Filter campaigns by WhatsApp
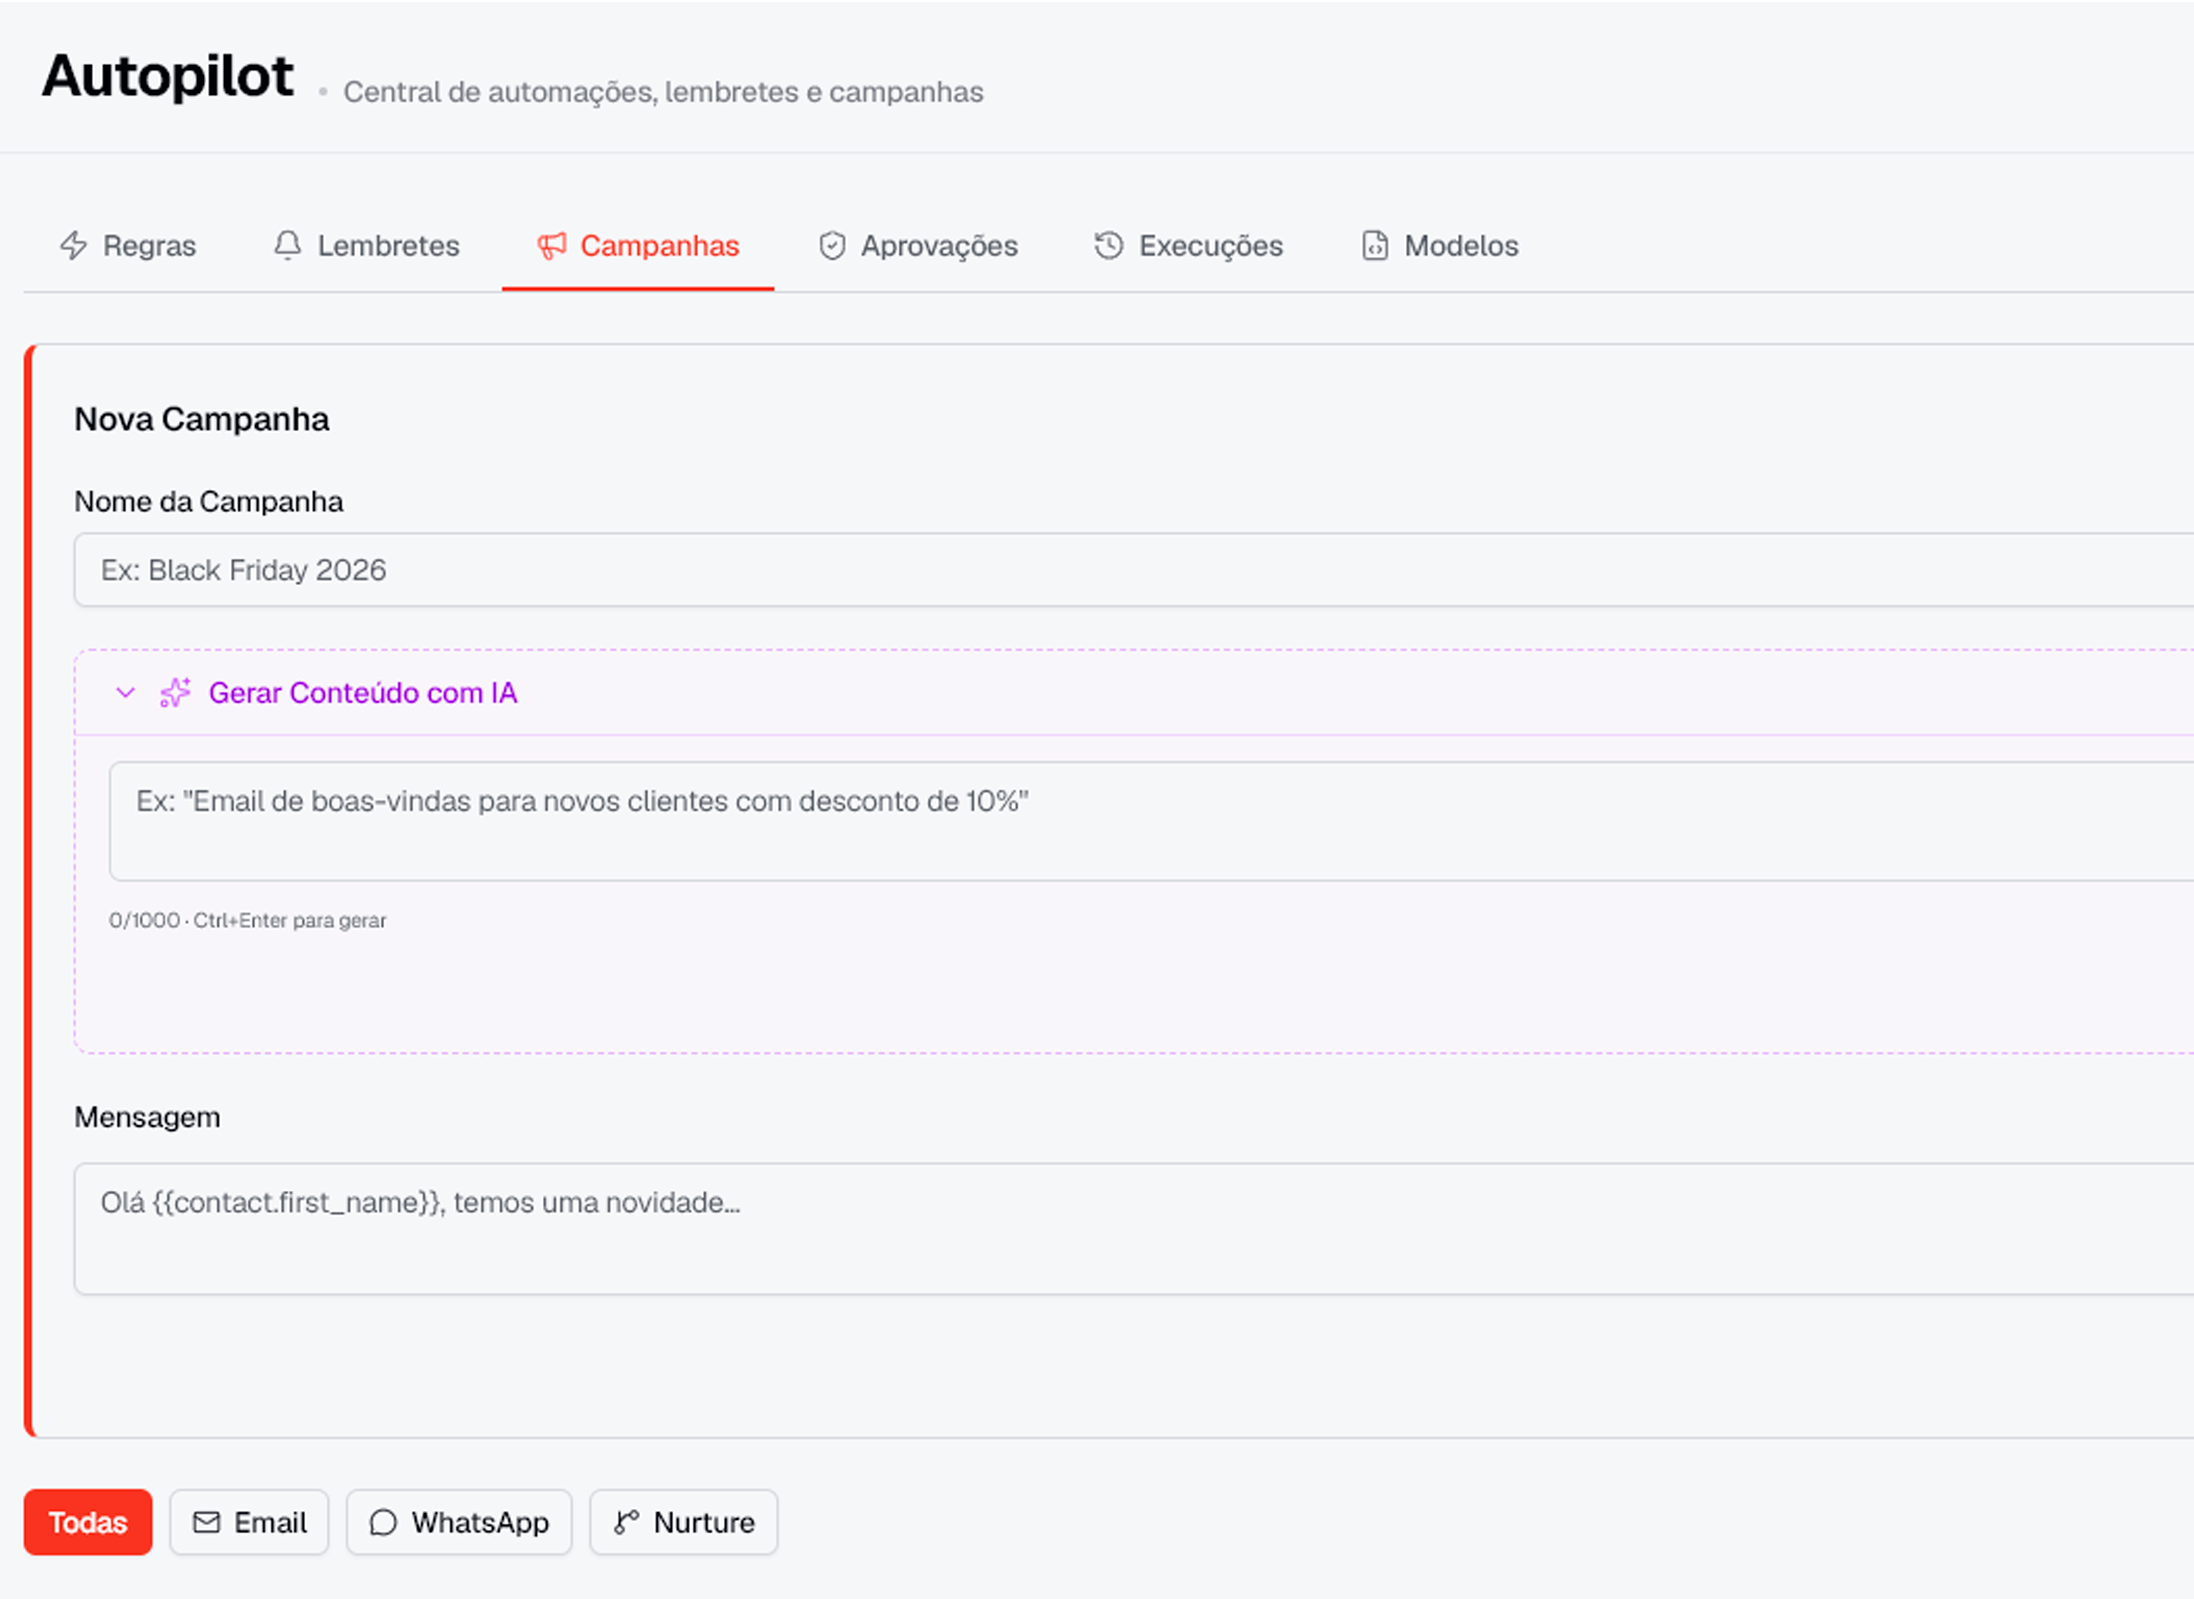This screenshot has width=2194, height=1599. click(x=459, y=1522)
